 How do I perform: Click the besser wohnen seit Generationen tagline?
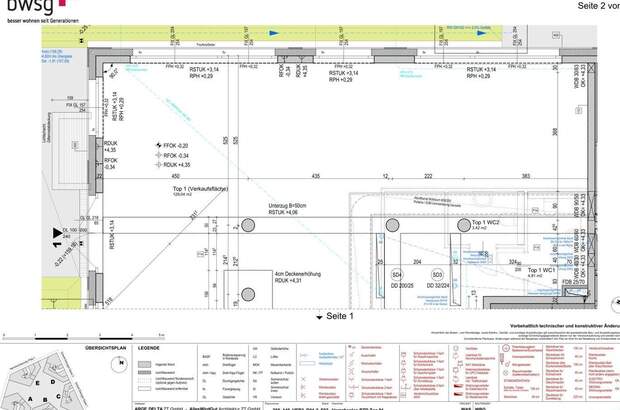pyautogui.click(x=43, y=21)
